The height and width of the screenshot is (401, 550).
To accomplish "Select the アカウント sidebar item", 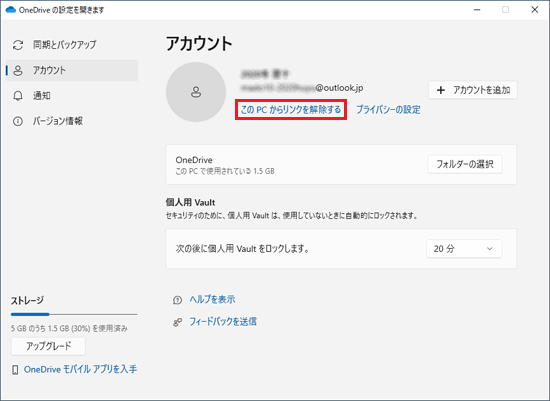I will click(72, 70).
